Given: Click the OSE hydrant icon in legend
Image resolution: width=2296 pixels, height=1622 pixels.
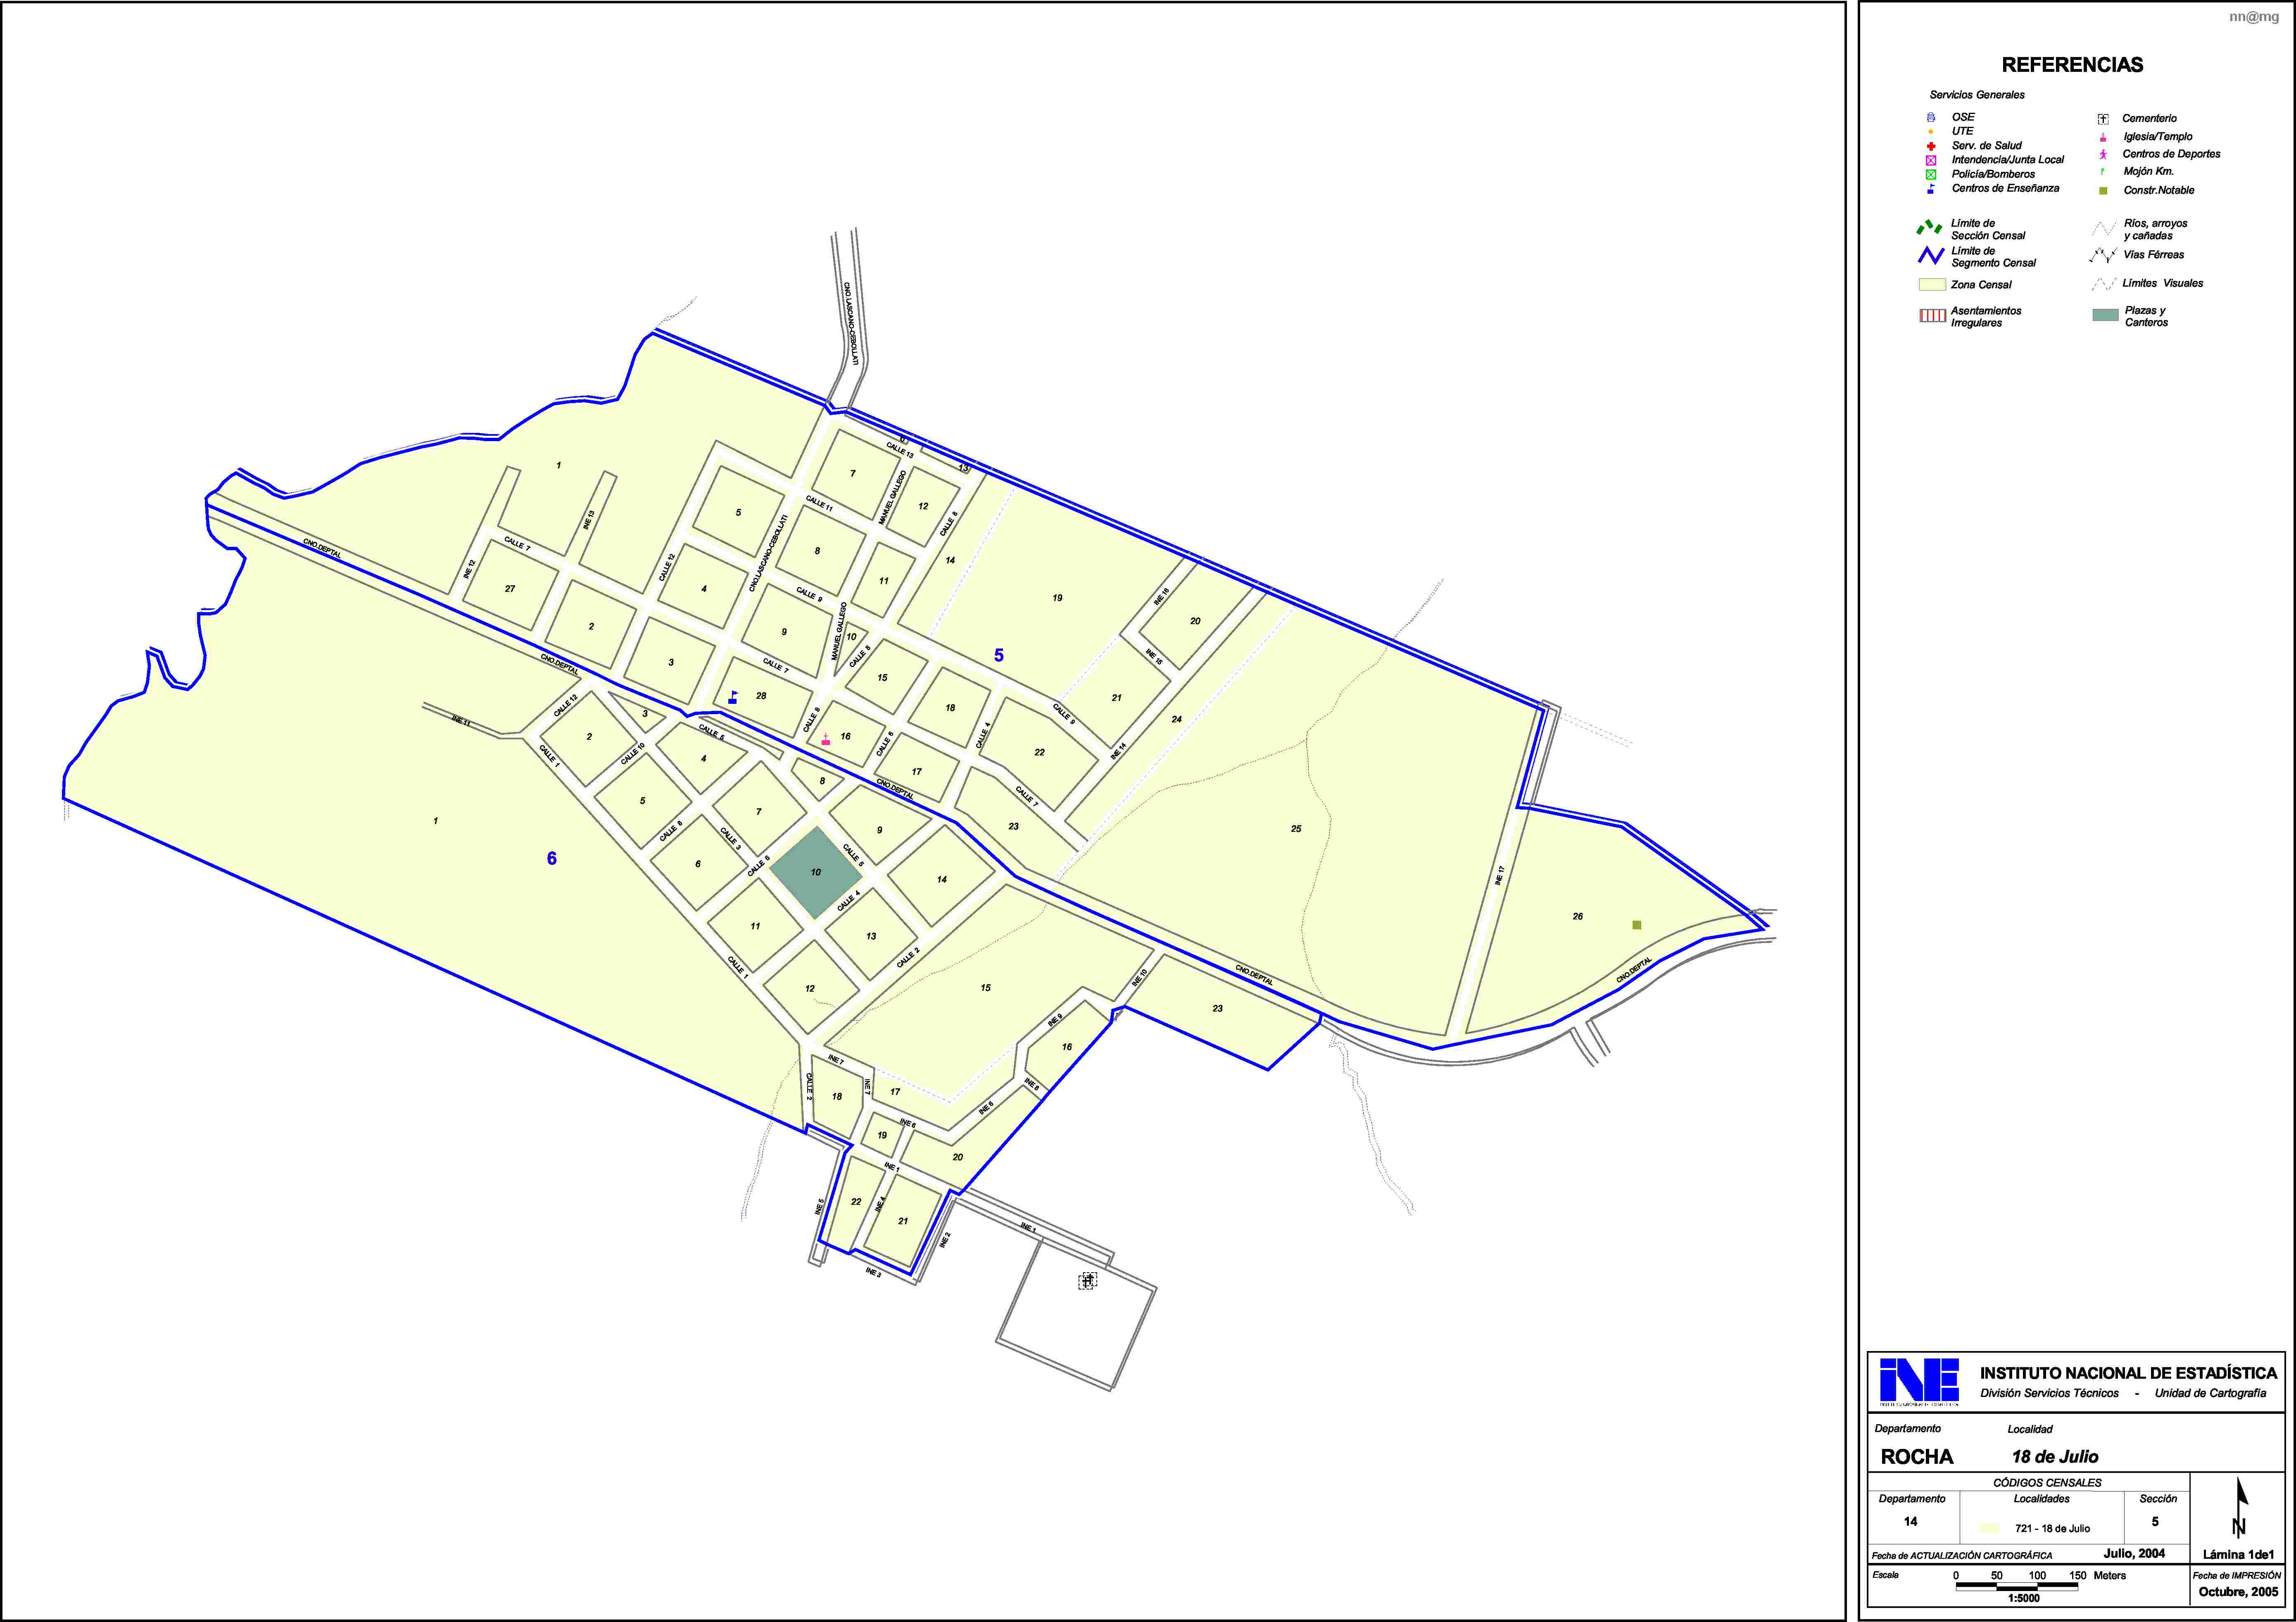Looking at the screenshot, I should click(1931, 117).
